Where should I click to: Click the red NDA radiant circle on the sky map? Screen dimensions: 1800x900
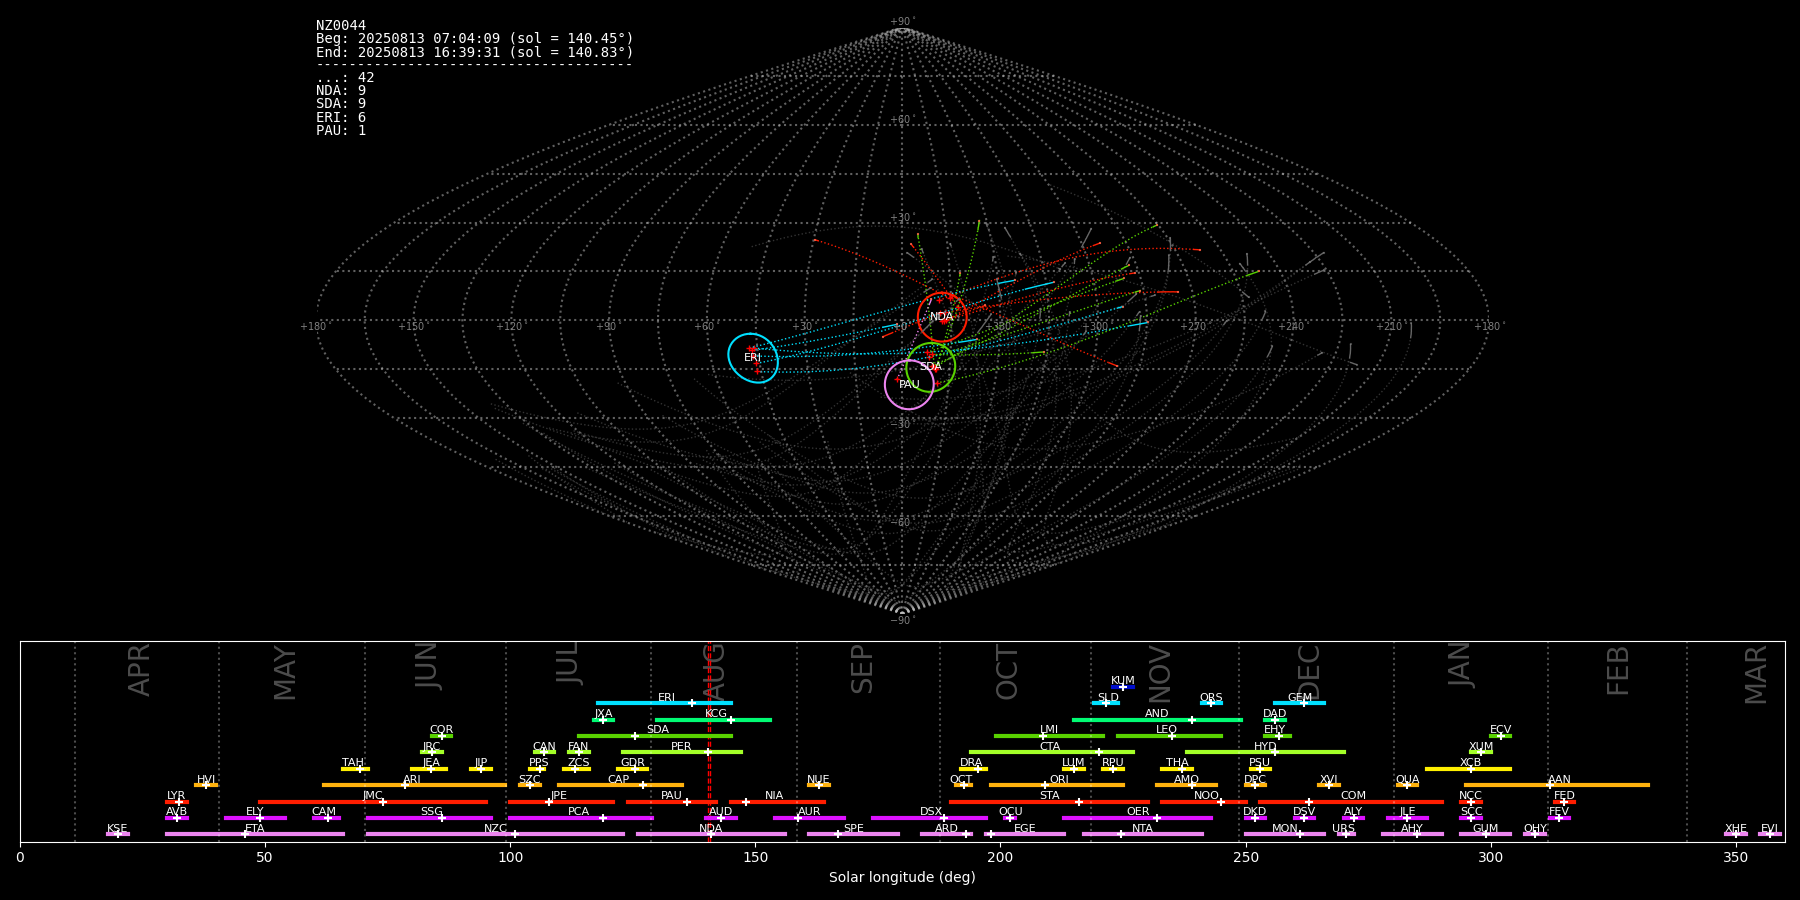[942, 317]
